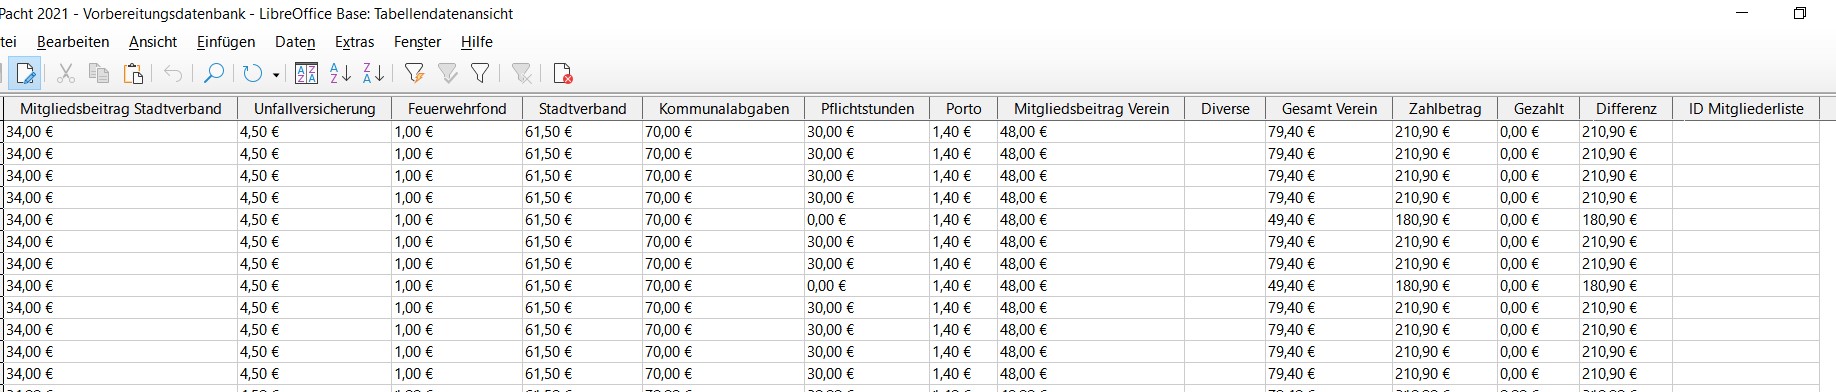Click the Paste clipboard icon
1836x392 pixels.
coord(132,73)
